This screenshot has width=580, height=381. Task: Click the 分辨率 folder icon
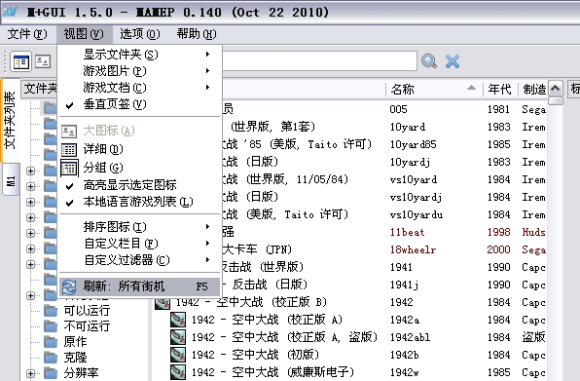[x=51, y=372]
